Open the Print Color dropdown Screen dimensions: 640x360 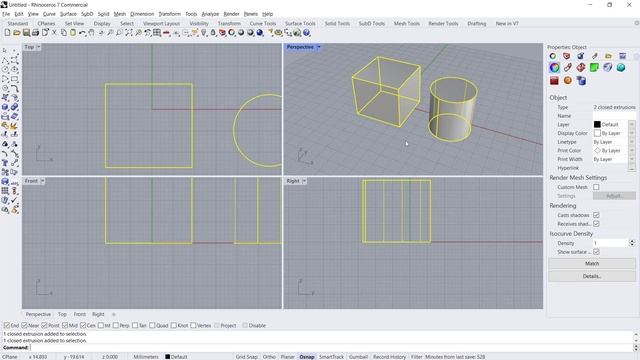tap(631, 151)
